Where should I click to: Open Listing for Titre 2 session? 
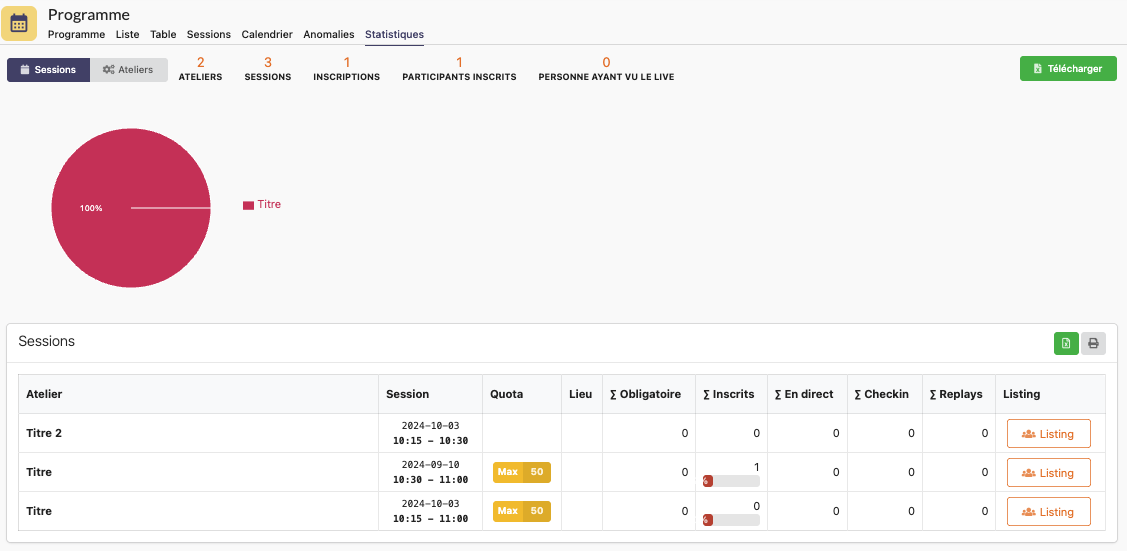[x=1048, y=434]
